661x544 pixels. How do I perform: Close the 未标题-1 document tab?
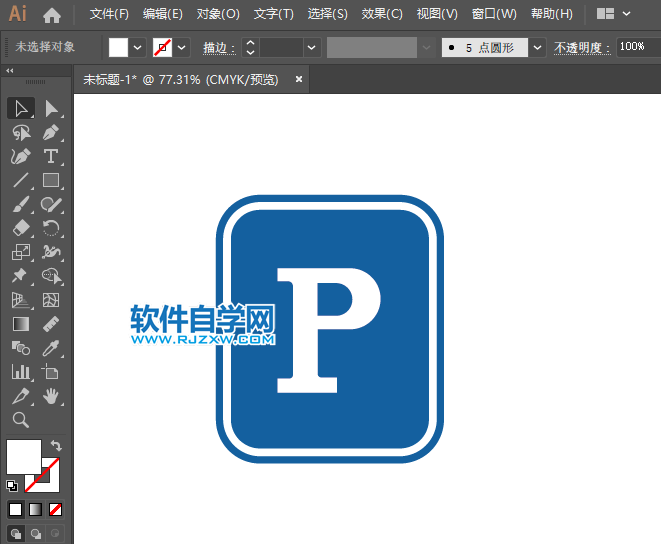click(299, 79)
